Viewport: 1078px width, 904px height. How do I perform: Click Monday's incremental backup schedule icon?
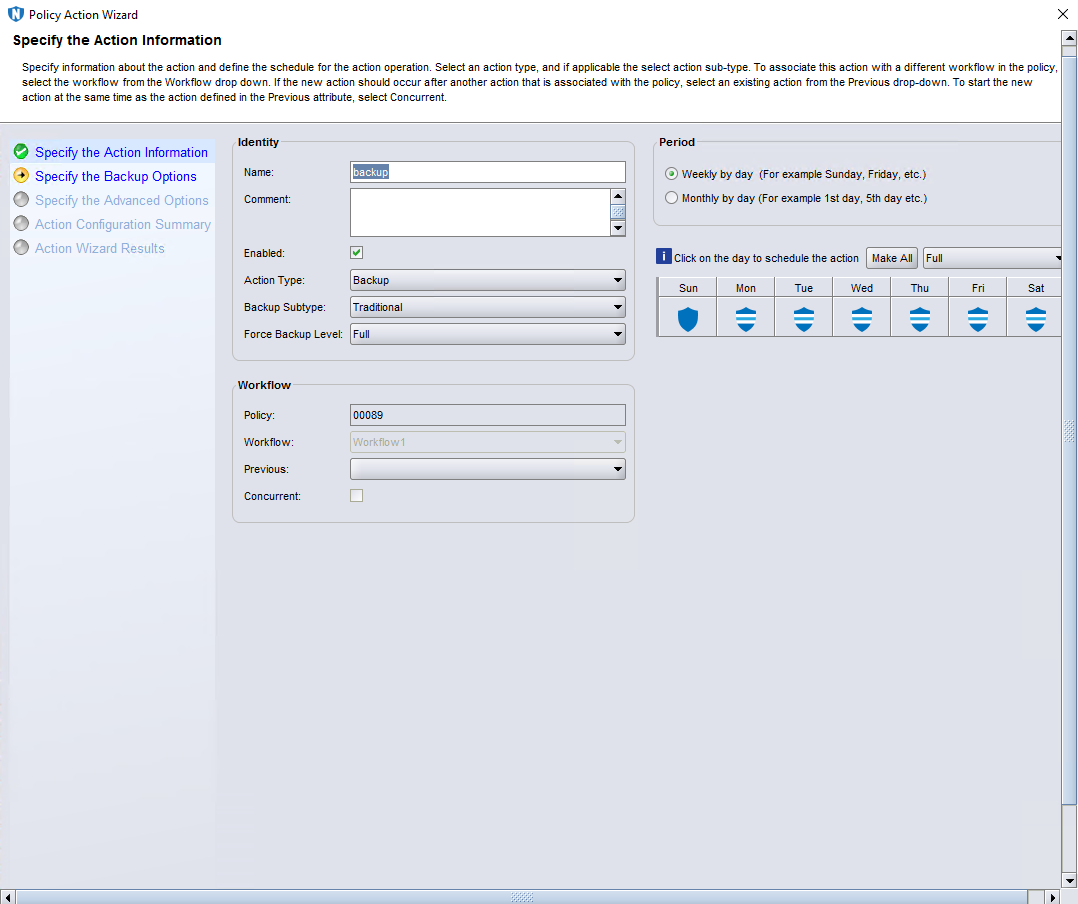click(x=746, y=319)
